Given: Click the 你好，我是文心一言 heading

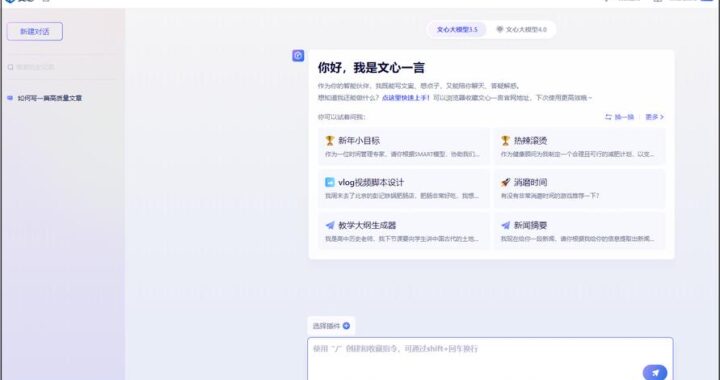Looking at the screenshot, I should (371, 68).
